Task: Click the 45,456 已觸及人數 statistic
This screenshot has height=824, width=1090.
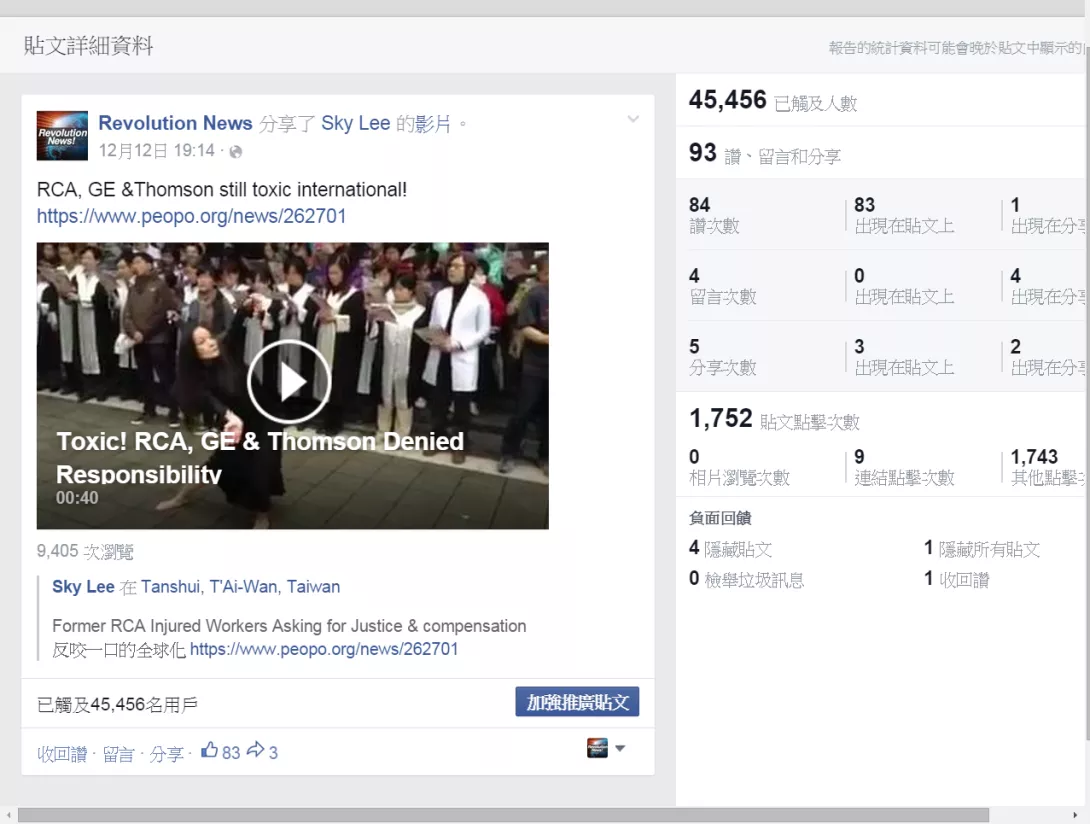Action: tap(773, 100)
